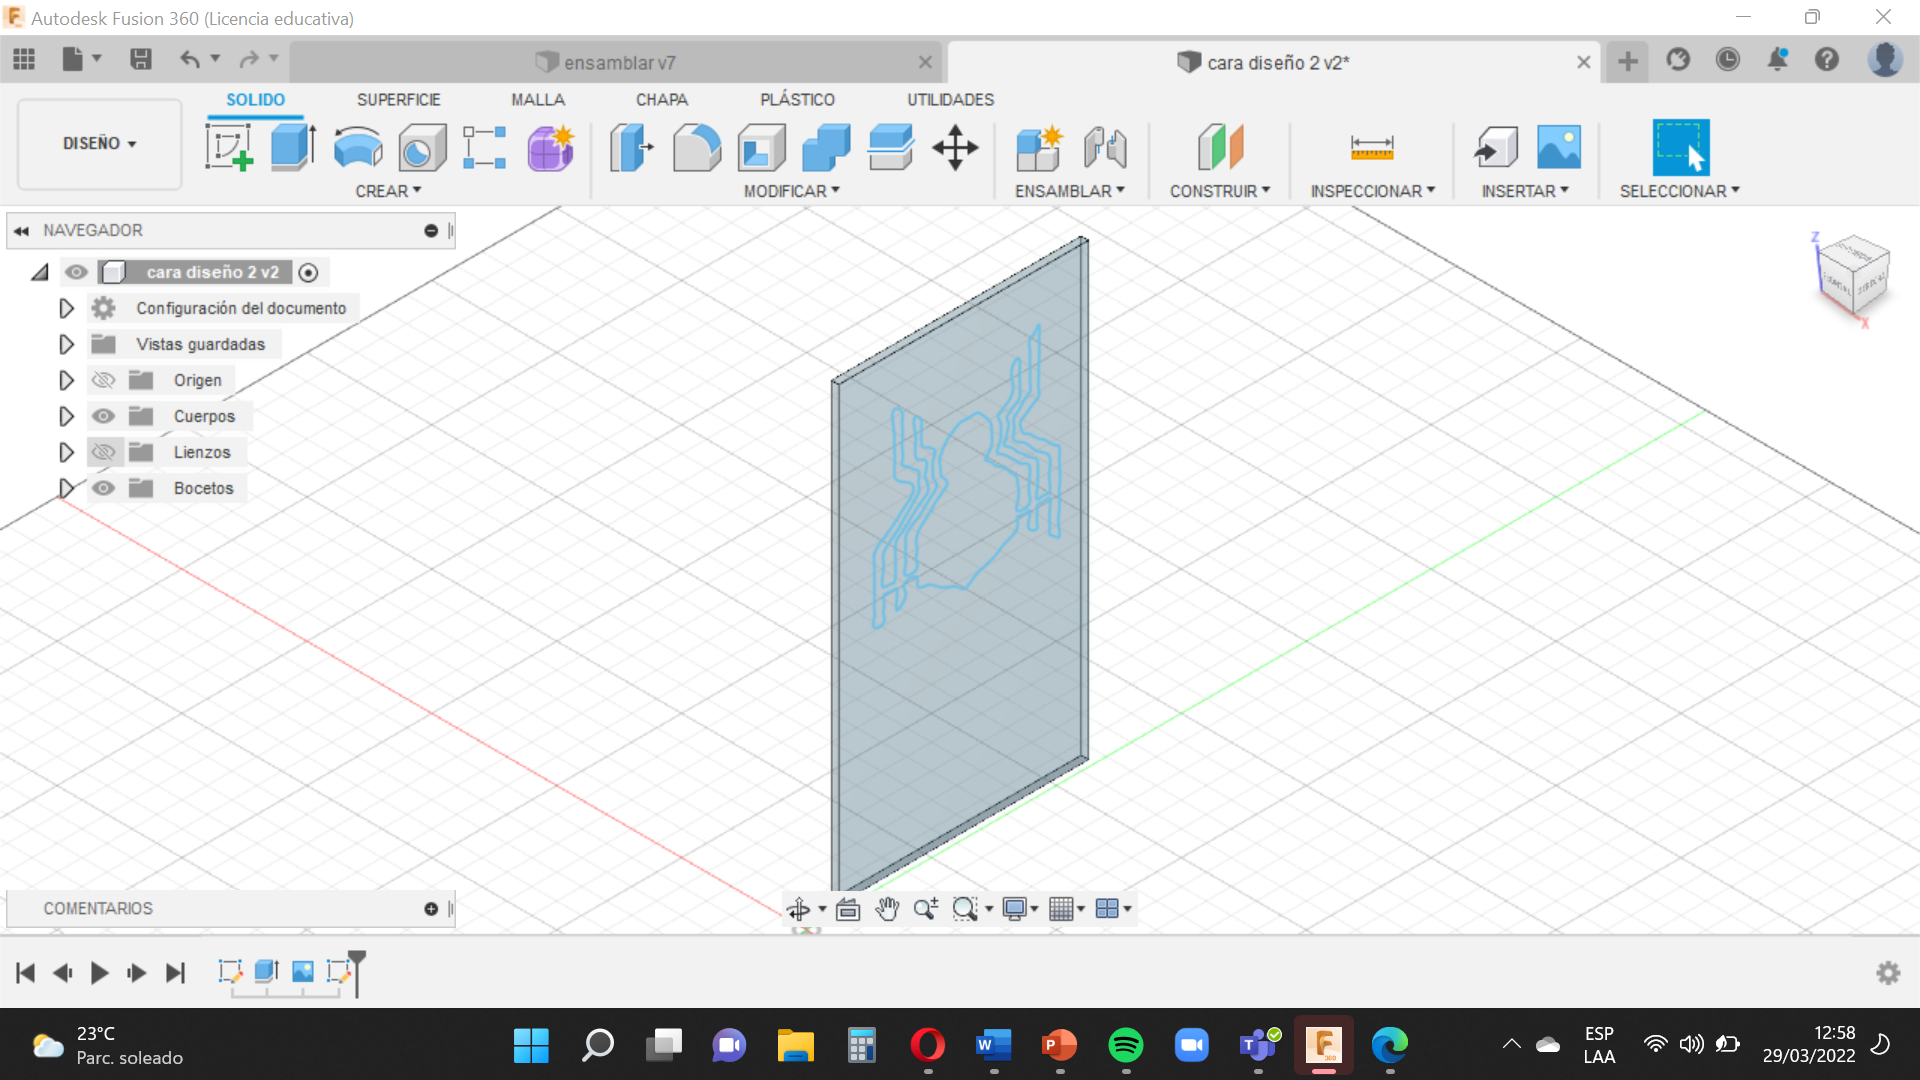1920x1080 pixels.
Task: Click the DISEÑO dropdown button
Action: (x=98, y=142)
